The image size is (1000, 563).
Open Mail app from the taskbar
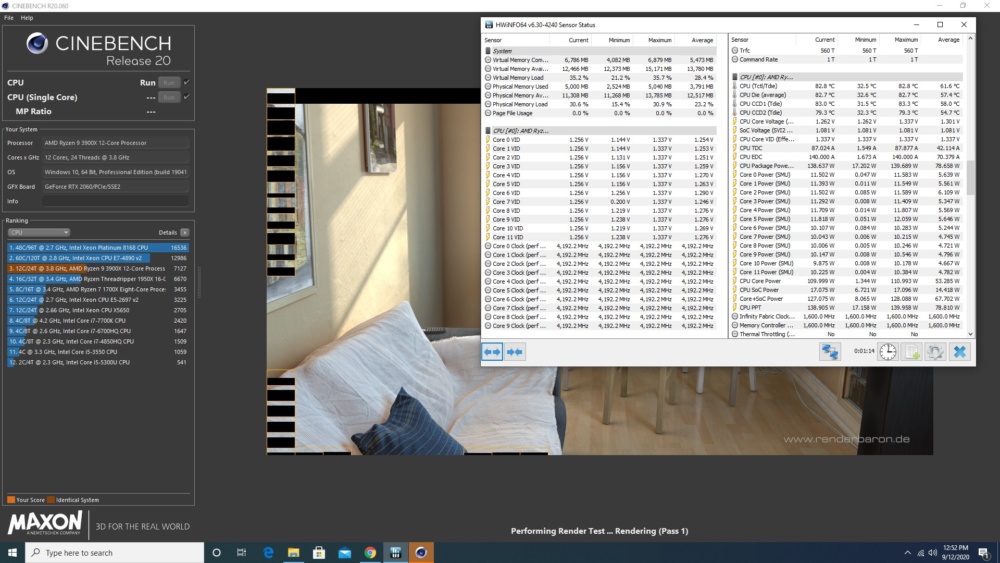(x=344, y=552)
